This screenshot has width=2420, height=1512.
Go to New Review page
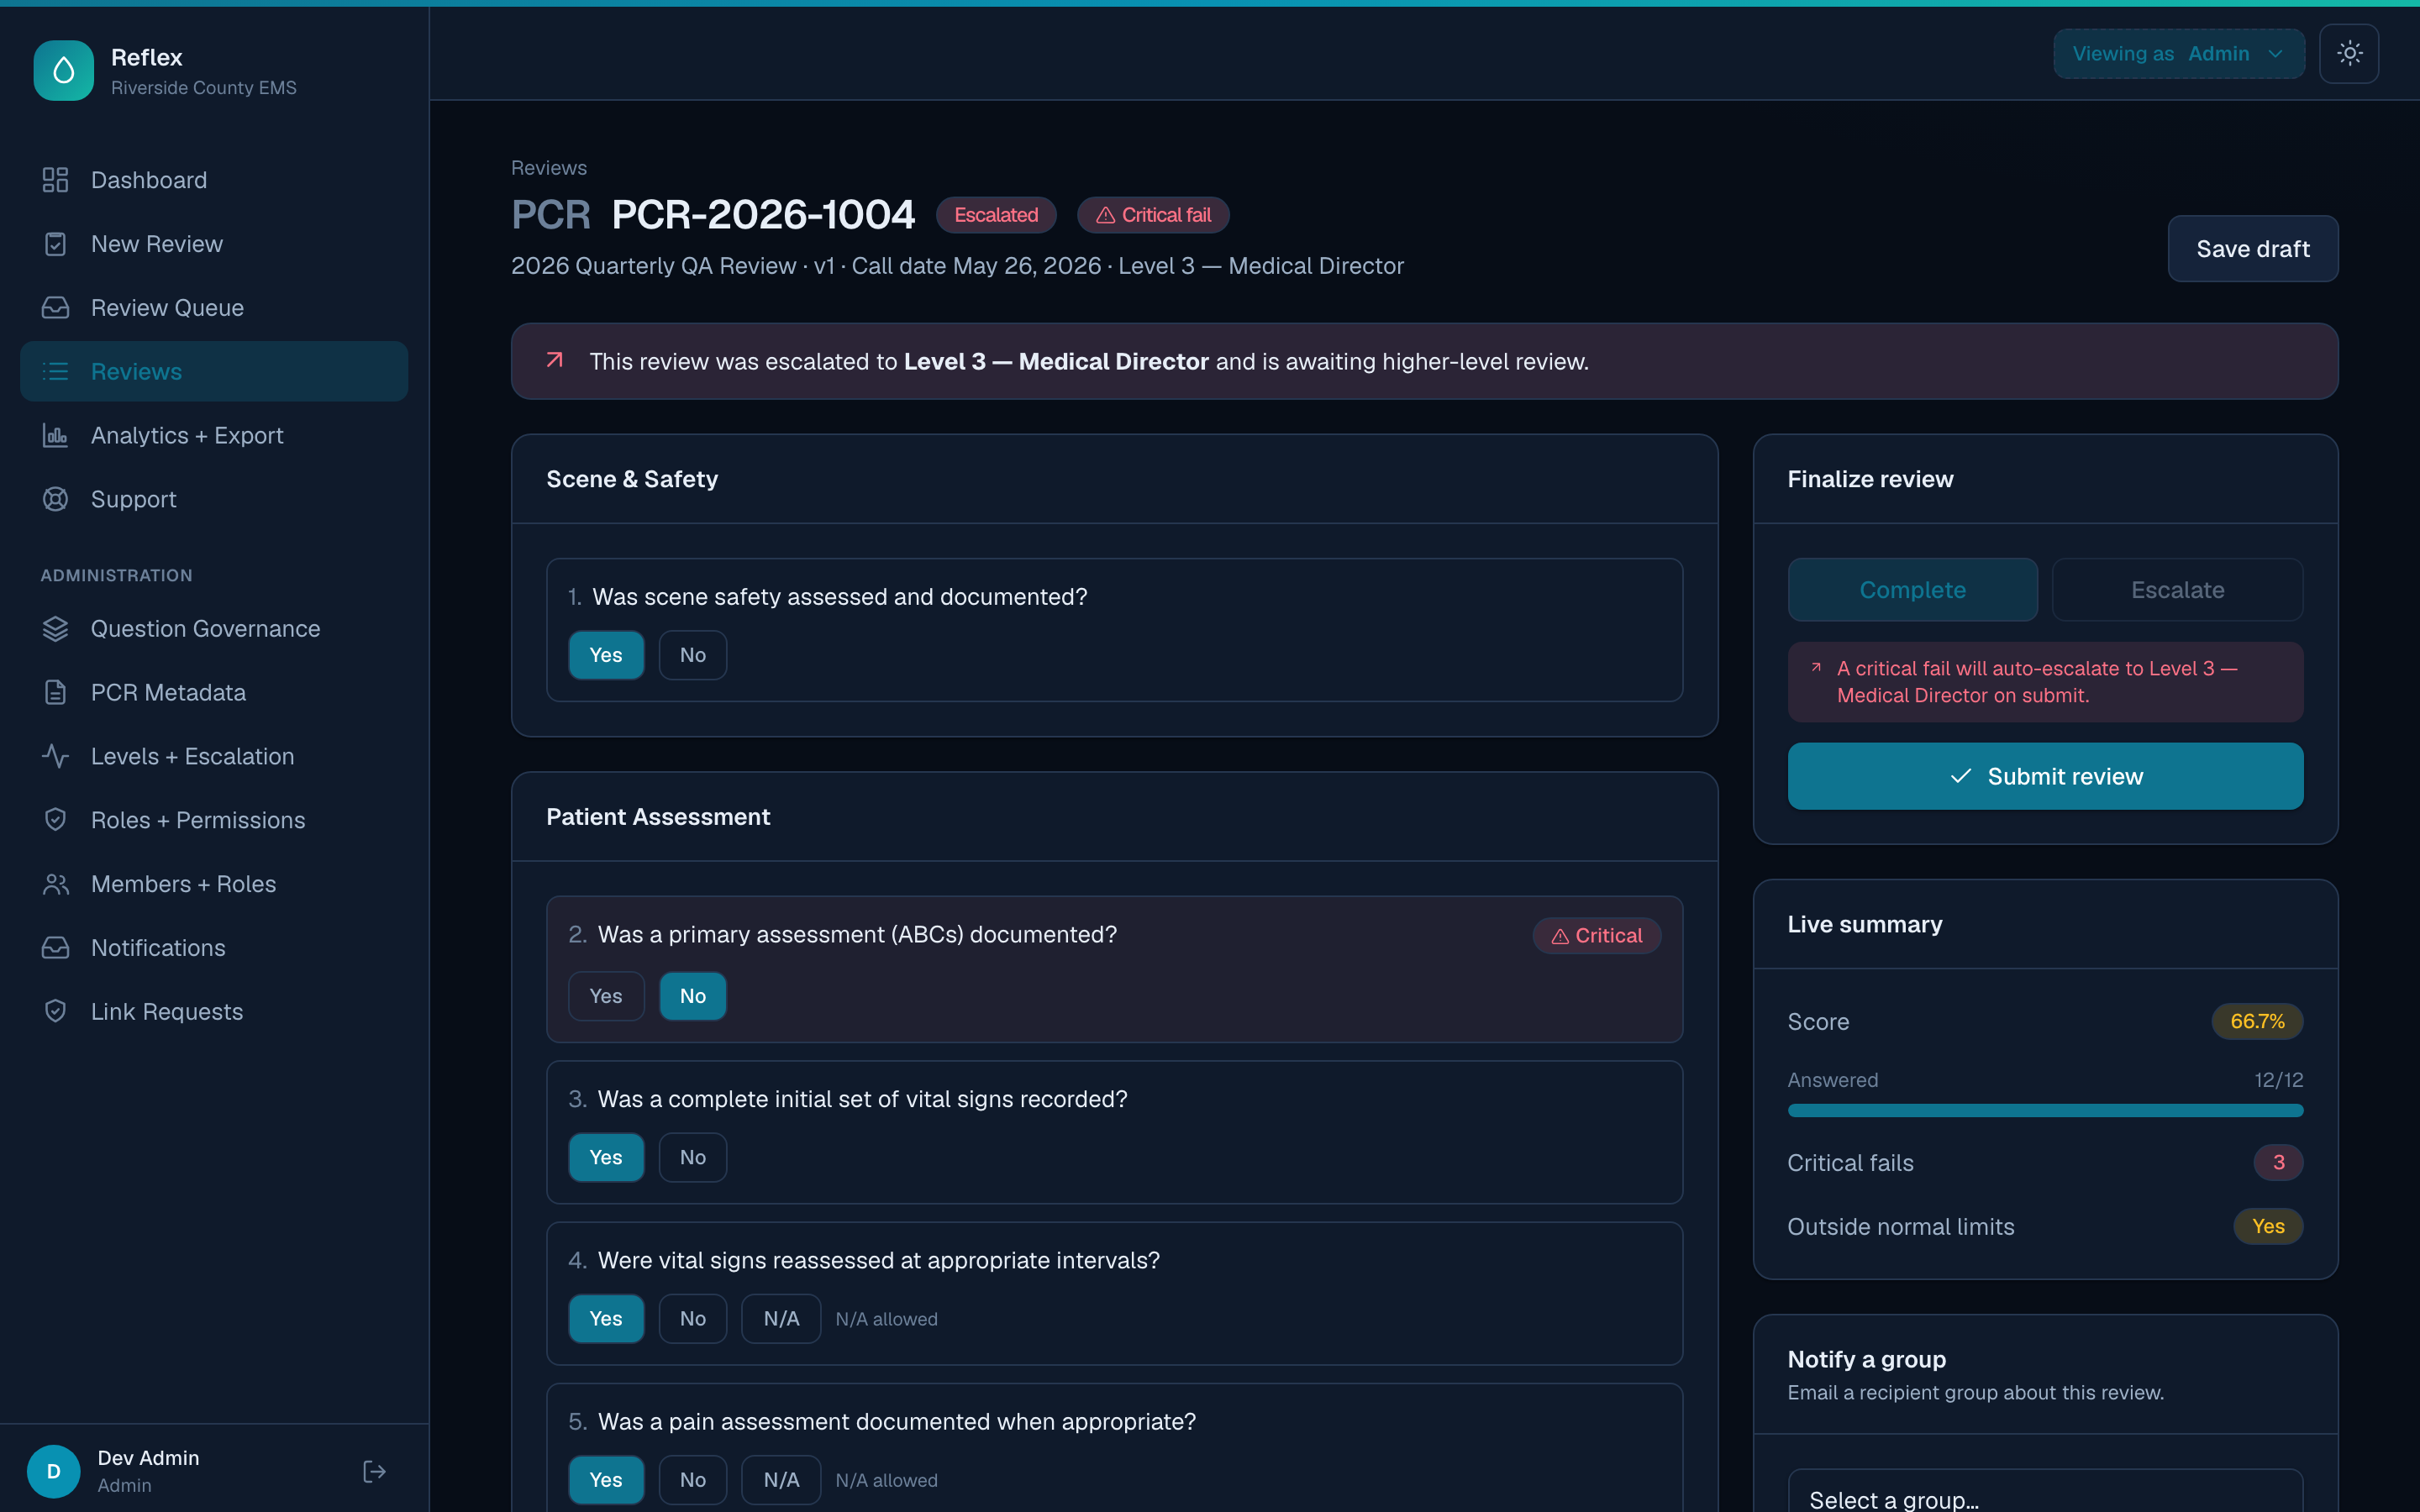214,244
